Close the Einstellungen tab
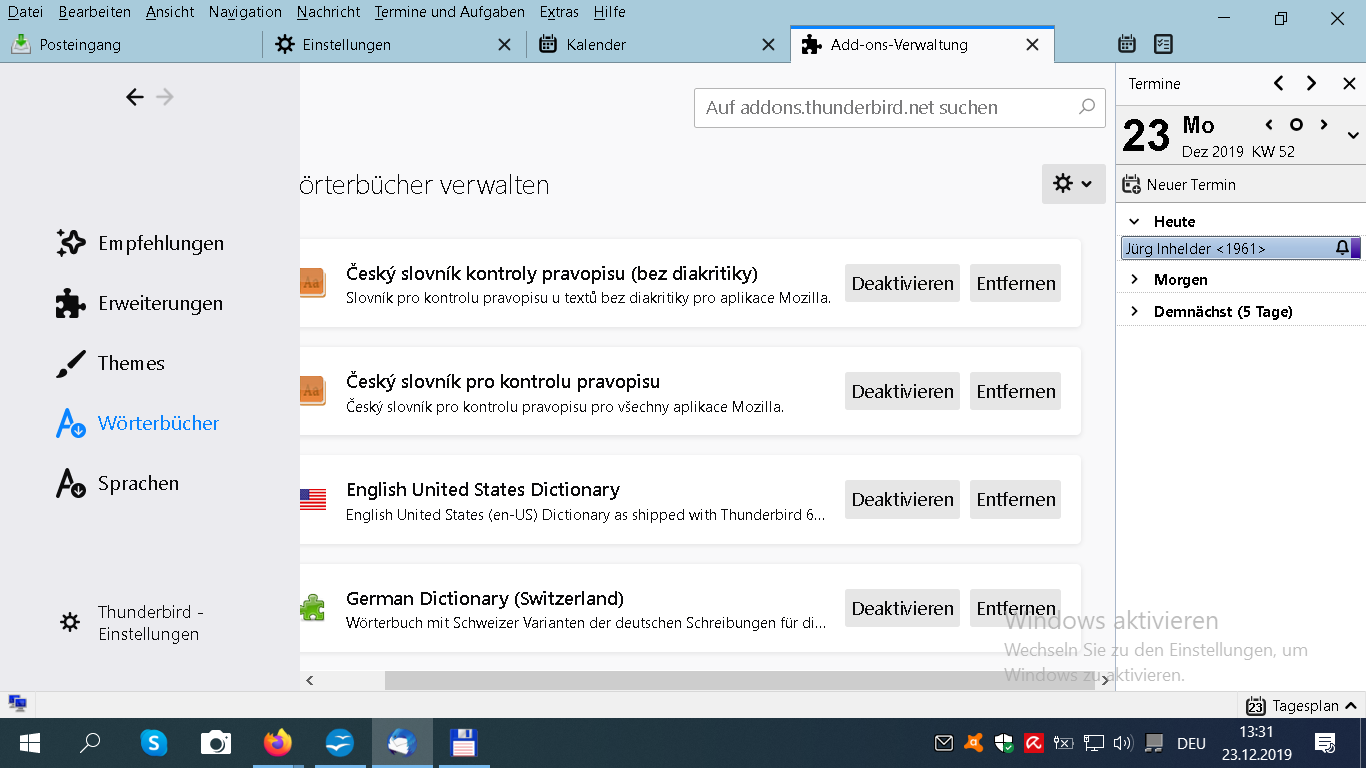This screenshot has width=1366, height=768. [x=505, y=44]
